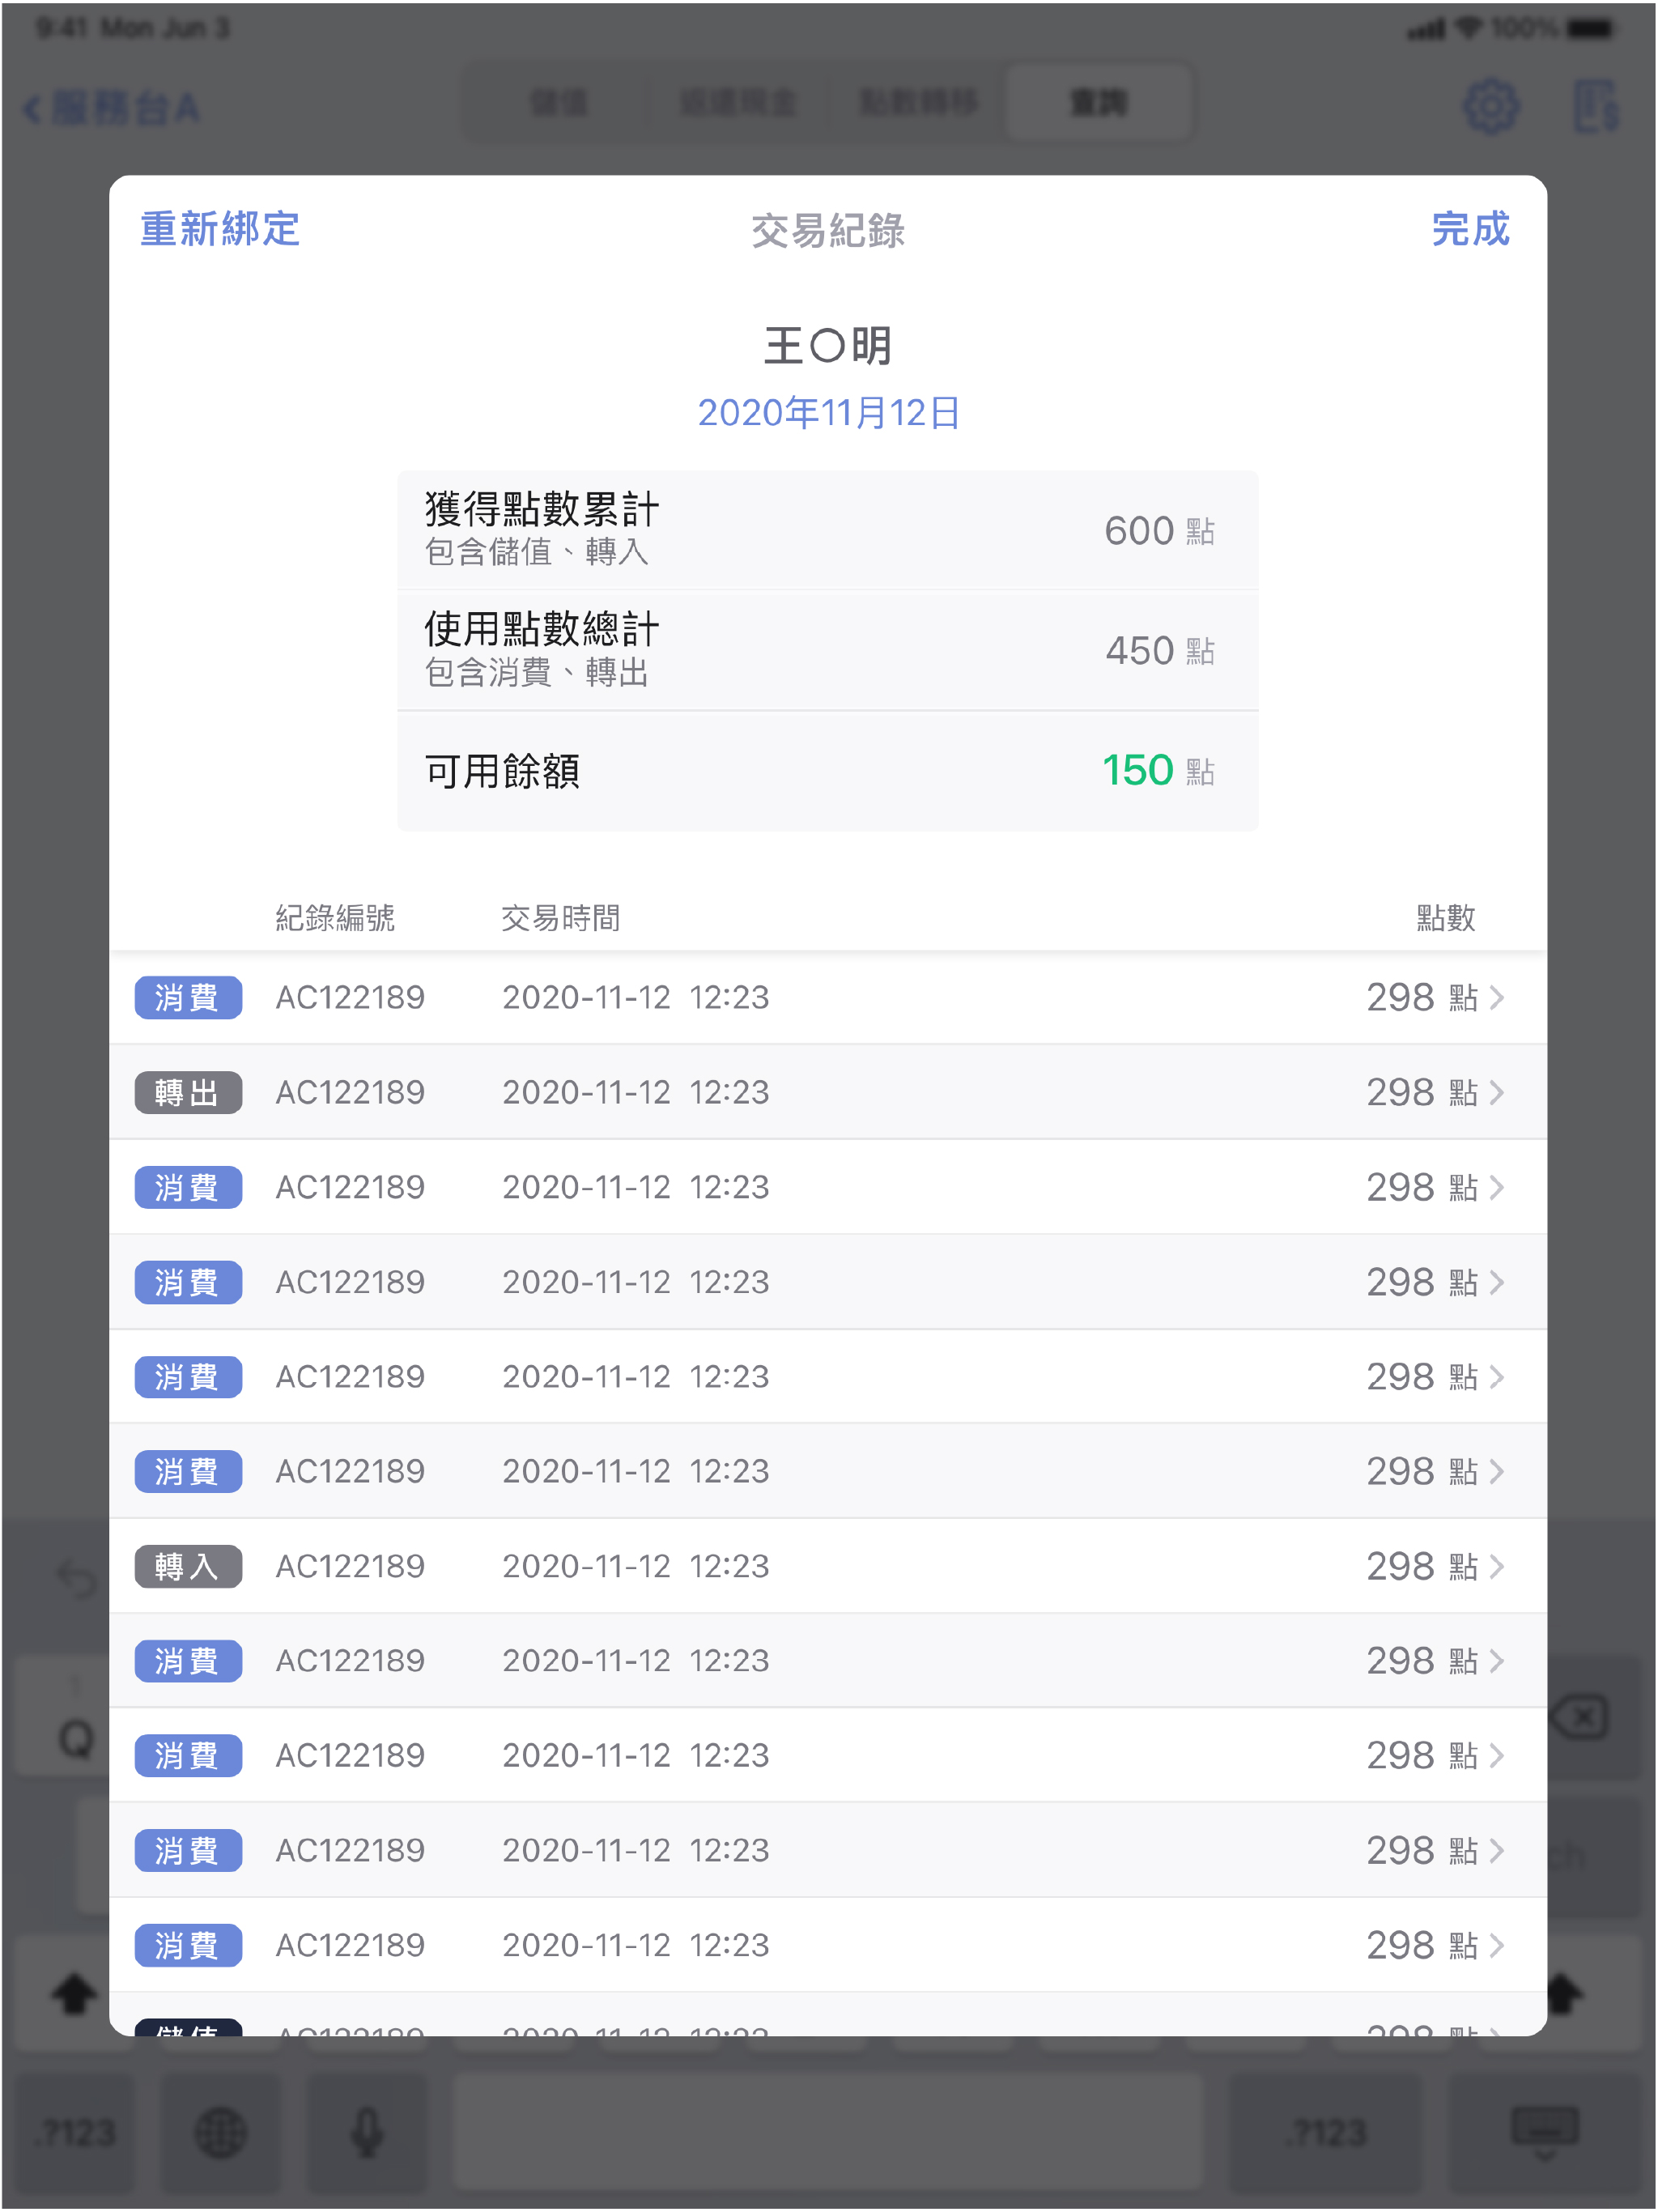Screen dimensions: 1658x2212
Task: Select the blue 消費 badge in top row
Action: (188, 997)
